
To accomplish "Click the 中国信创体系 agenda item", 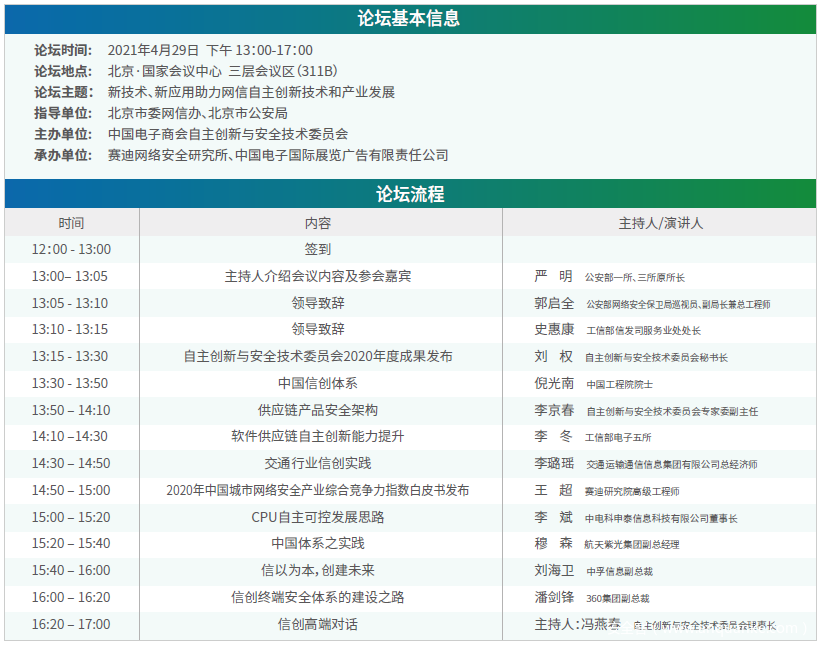I will point(318,383).
